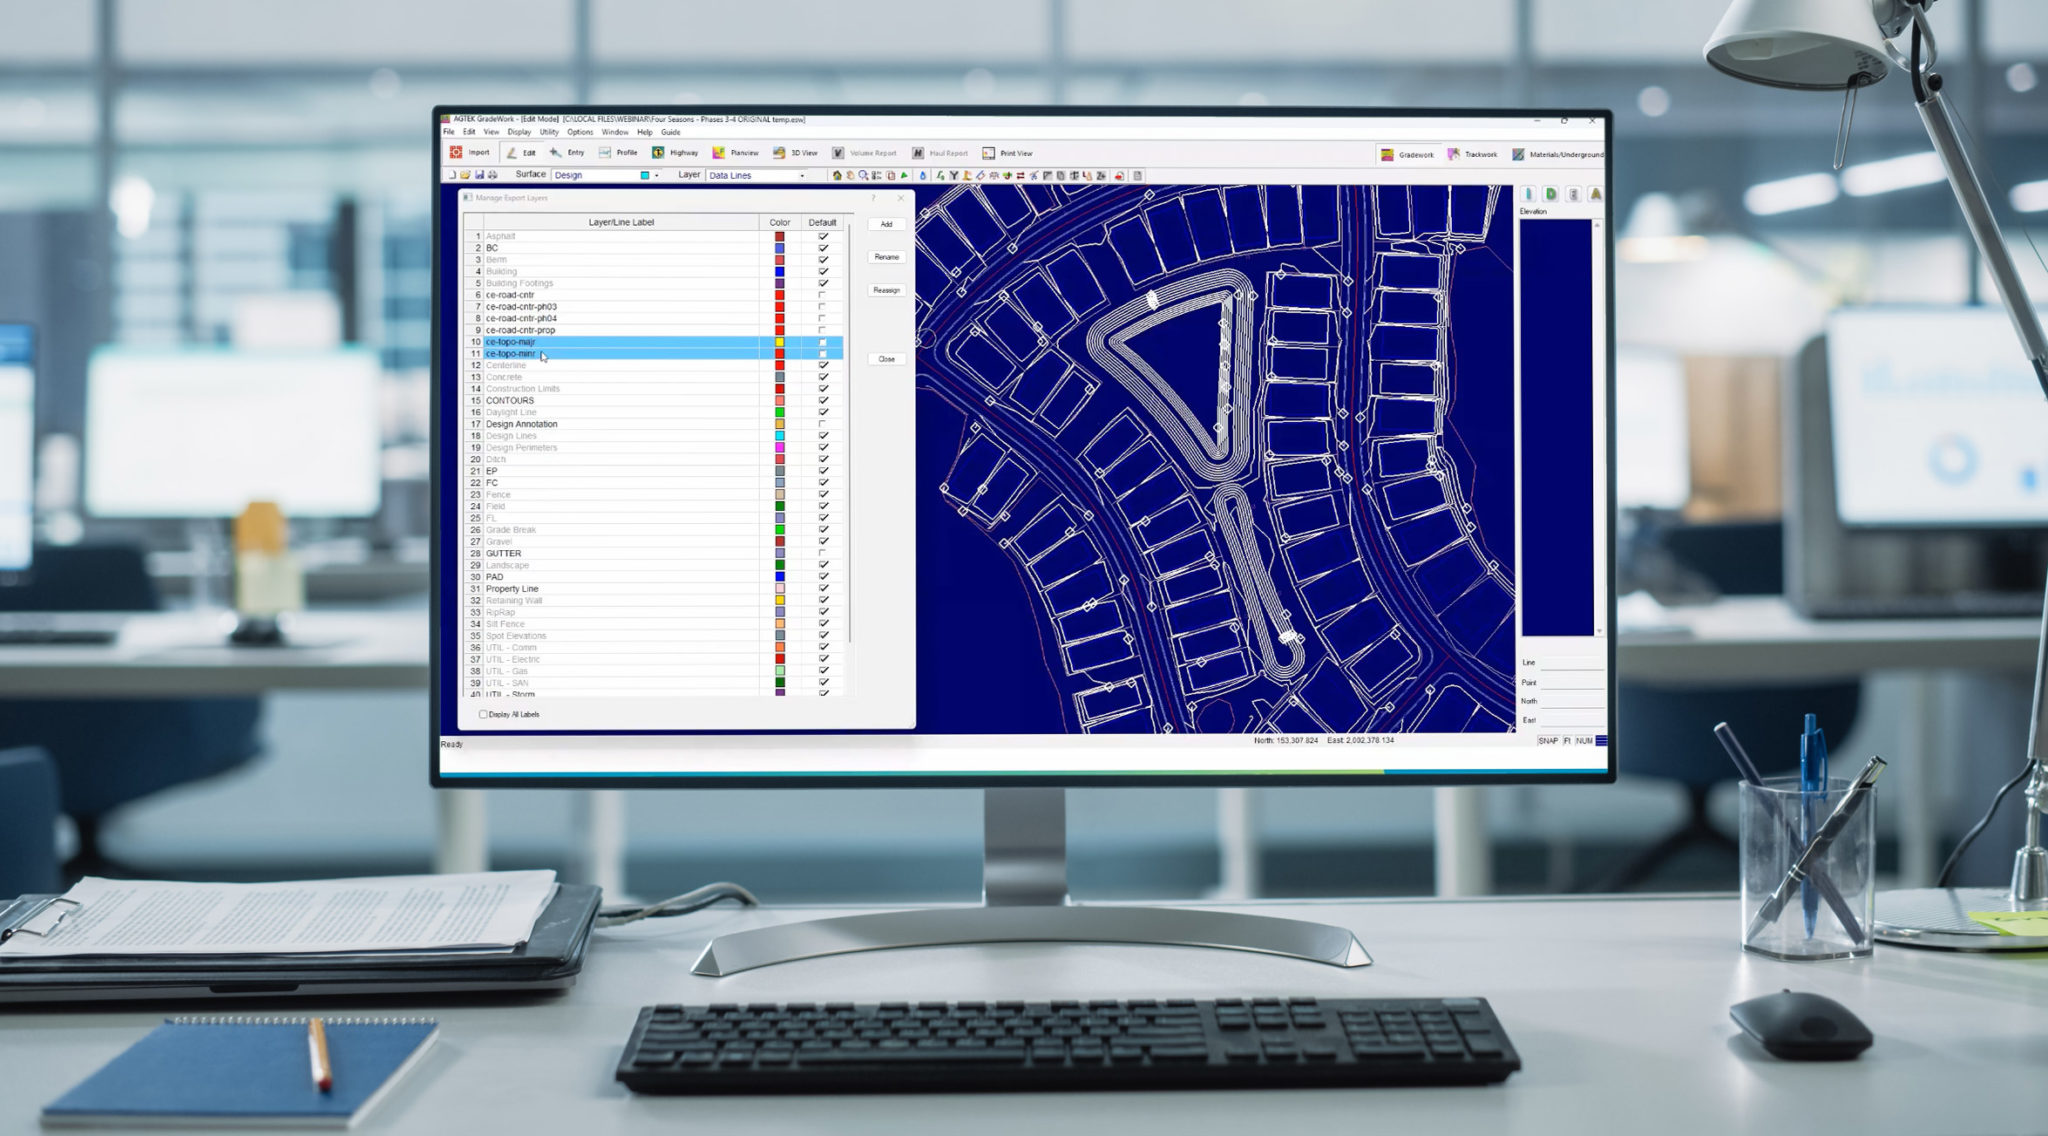Click the New file icon

(x=452, y=175)
